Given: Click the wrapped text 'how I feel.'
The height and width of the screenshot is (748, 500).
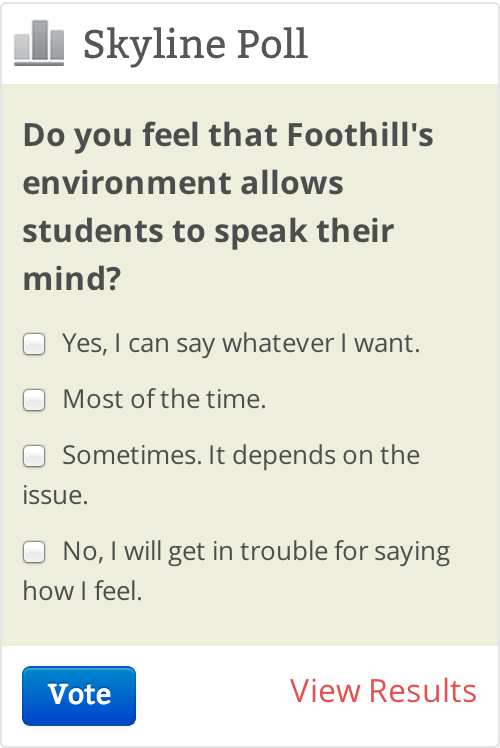Looking at the screenshot, I should pyautogui.click(x=83, y=591).
